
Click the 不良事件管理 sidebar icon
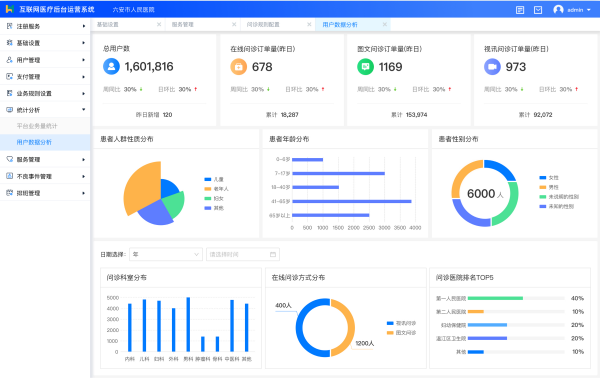(x=10, y=176)
